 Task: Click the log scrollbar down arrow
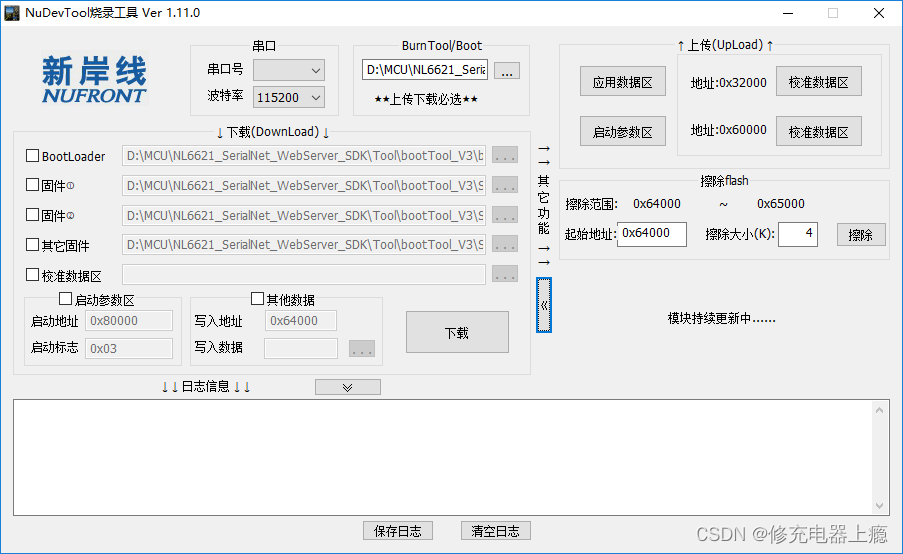(879, 506)
